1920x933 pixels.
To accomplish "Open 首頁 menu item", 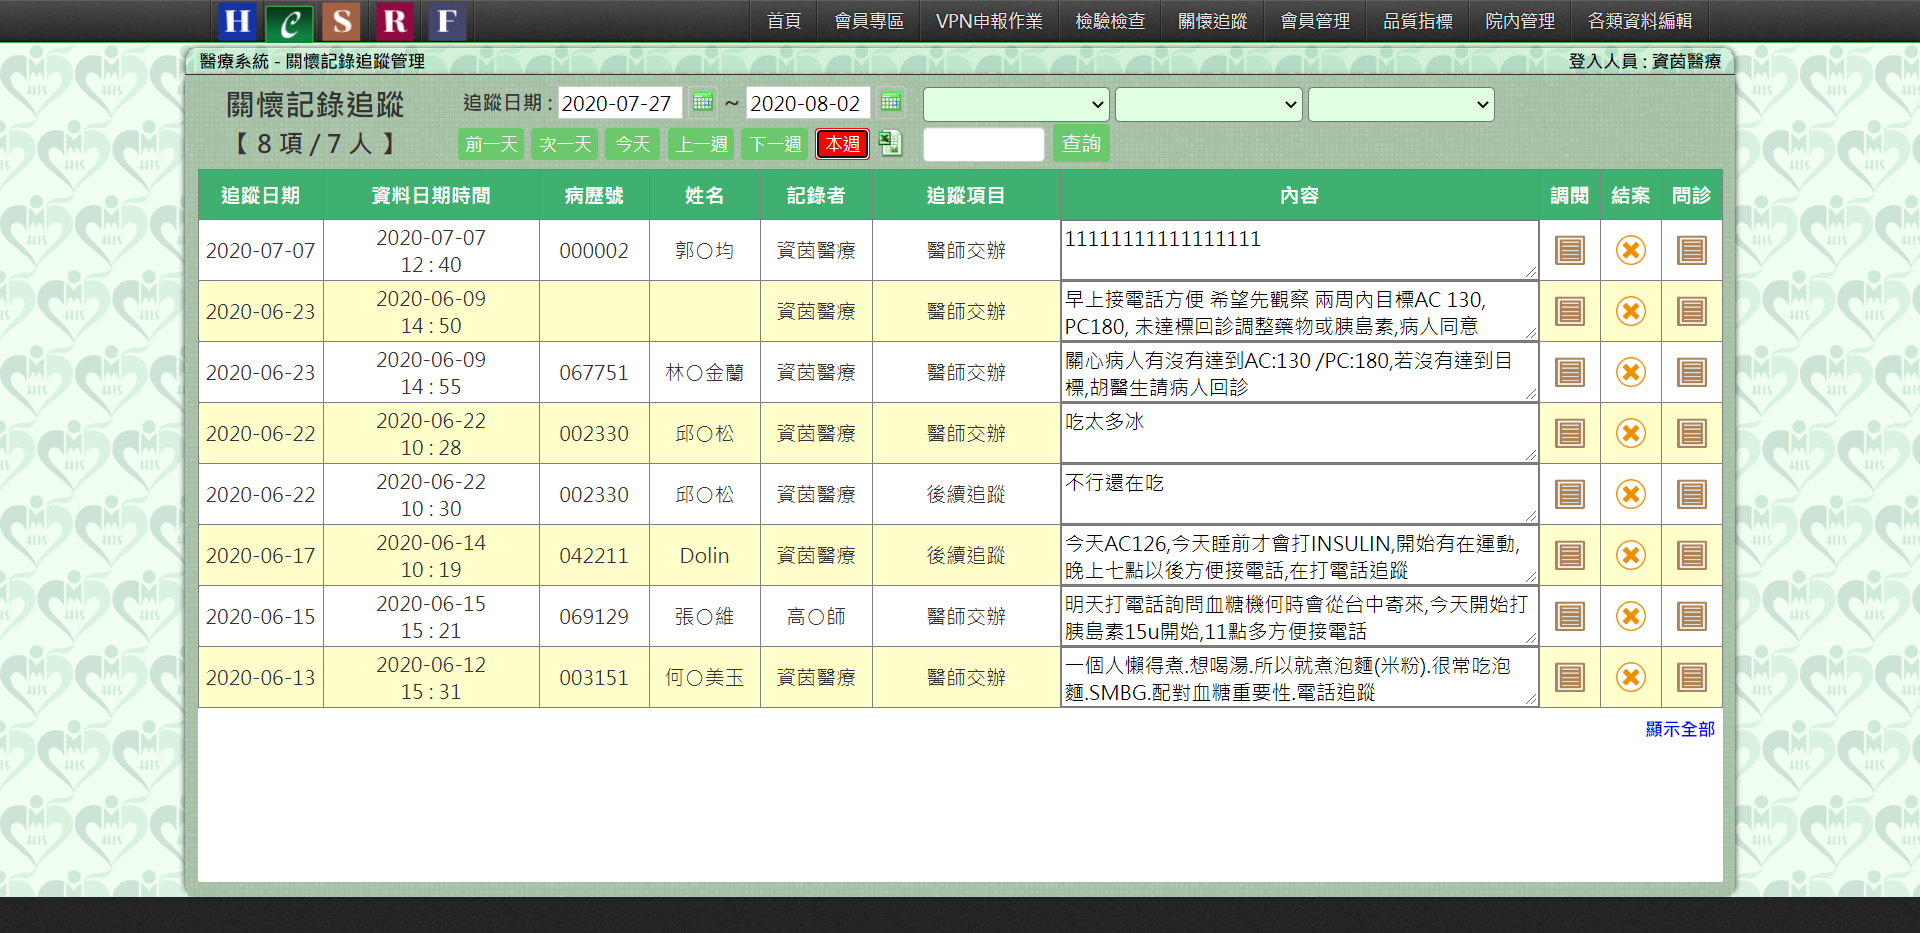I will coord(784,21).
